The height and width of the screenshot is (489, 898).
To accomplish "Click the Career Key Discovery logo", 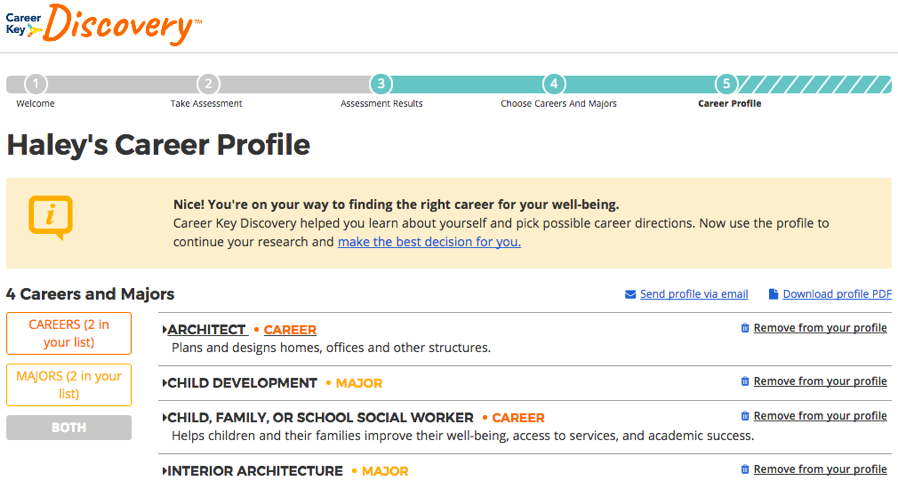I will coord(104,25).
